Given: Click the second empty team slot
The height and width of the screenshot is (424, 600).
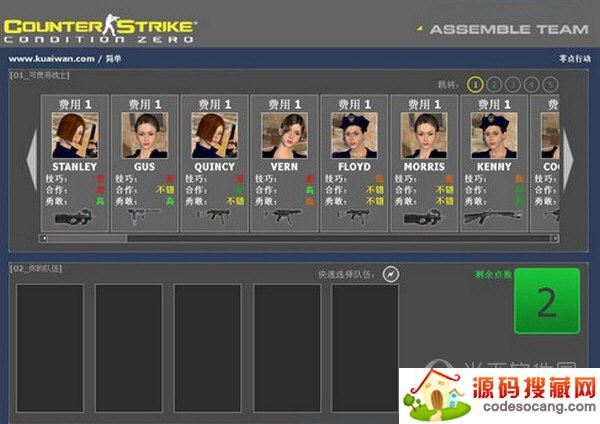Looking at the screenshot, I should pyautogui.click(x=129, y=348).
